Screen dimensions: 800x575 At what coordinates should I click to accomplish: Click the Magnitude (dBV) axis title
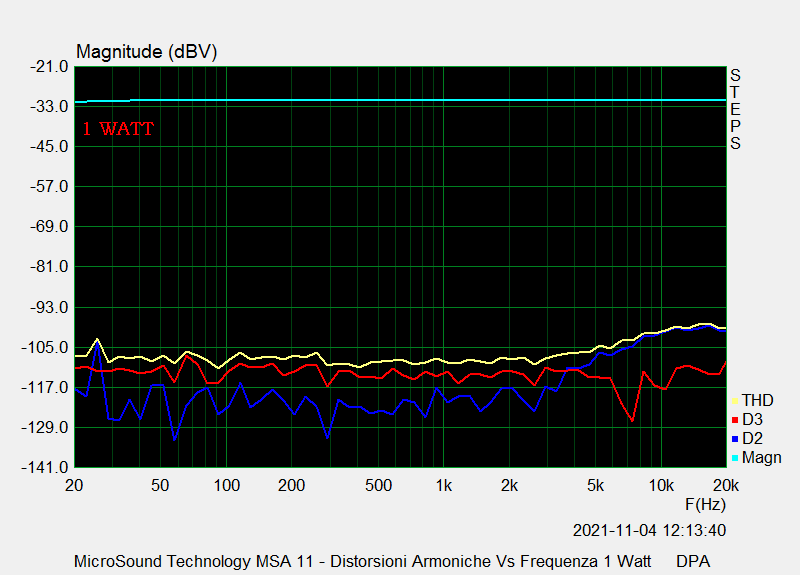pyautogui.click(x=147, y=52)
